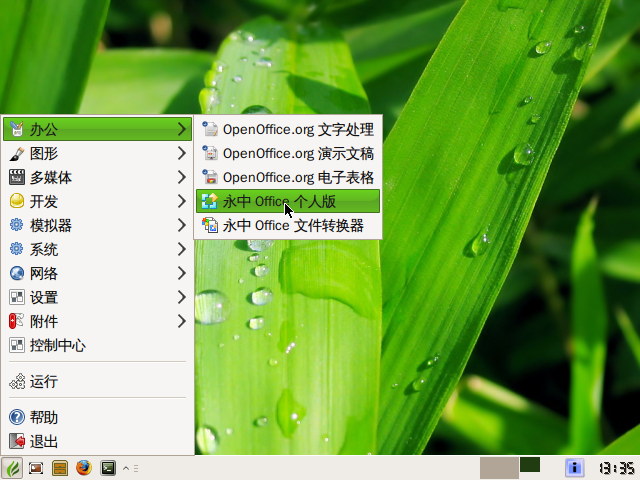Expand the 开发 submenu arrow
Screen dimensions: 640x480
[x=182, y=201]
